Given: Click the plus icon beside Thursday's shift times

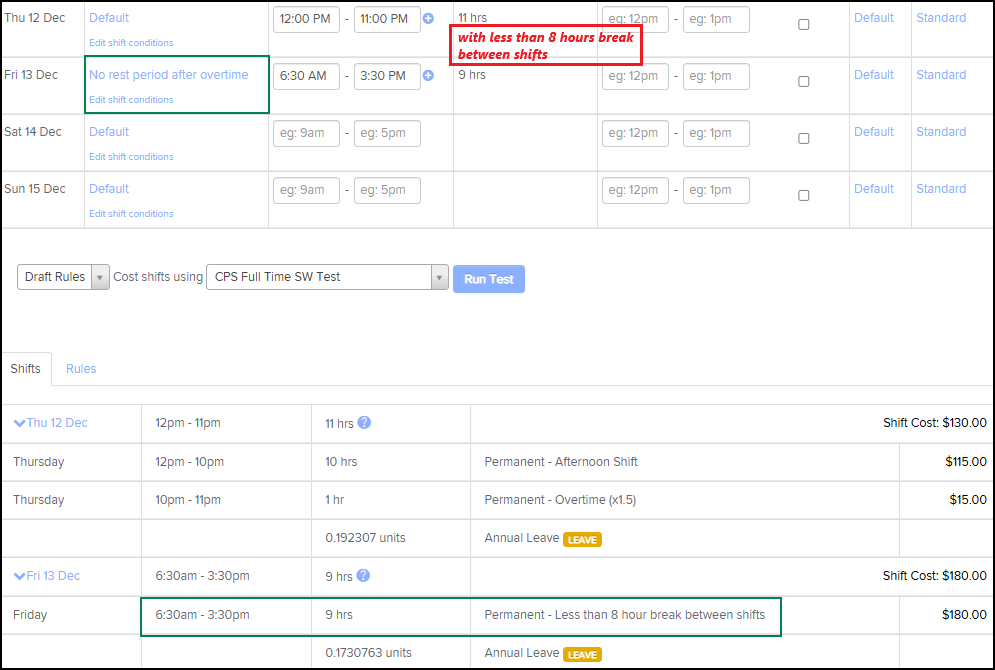Looking at the screenshot, I should click(428, 19).
